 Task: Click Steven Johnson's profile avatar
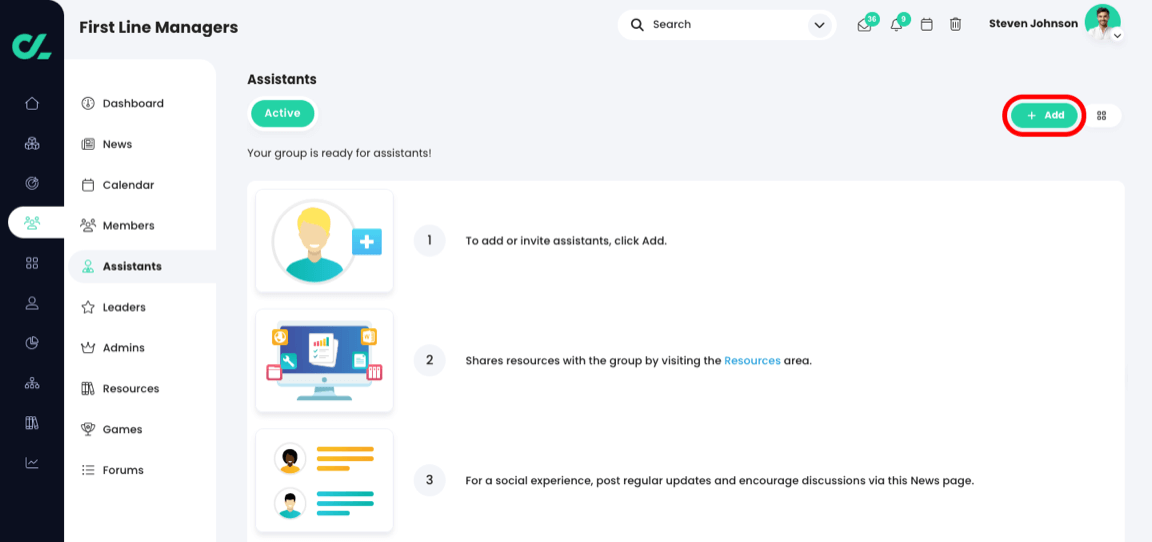1102,23
